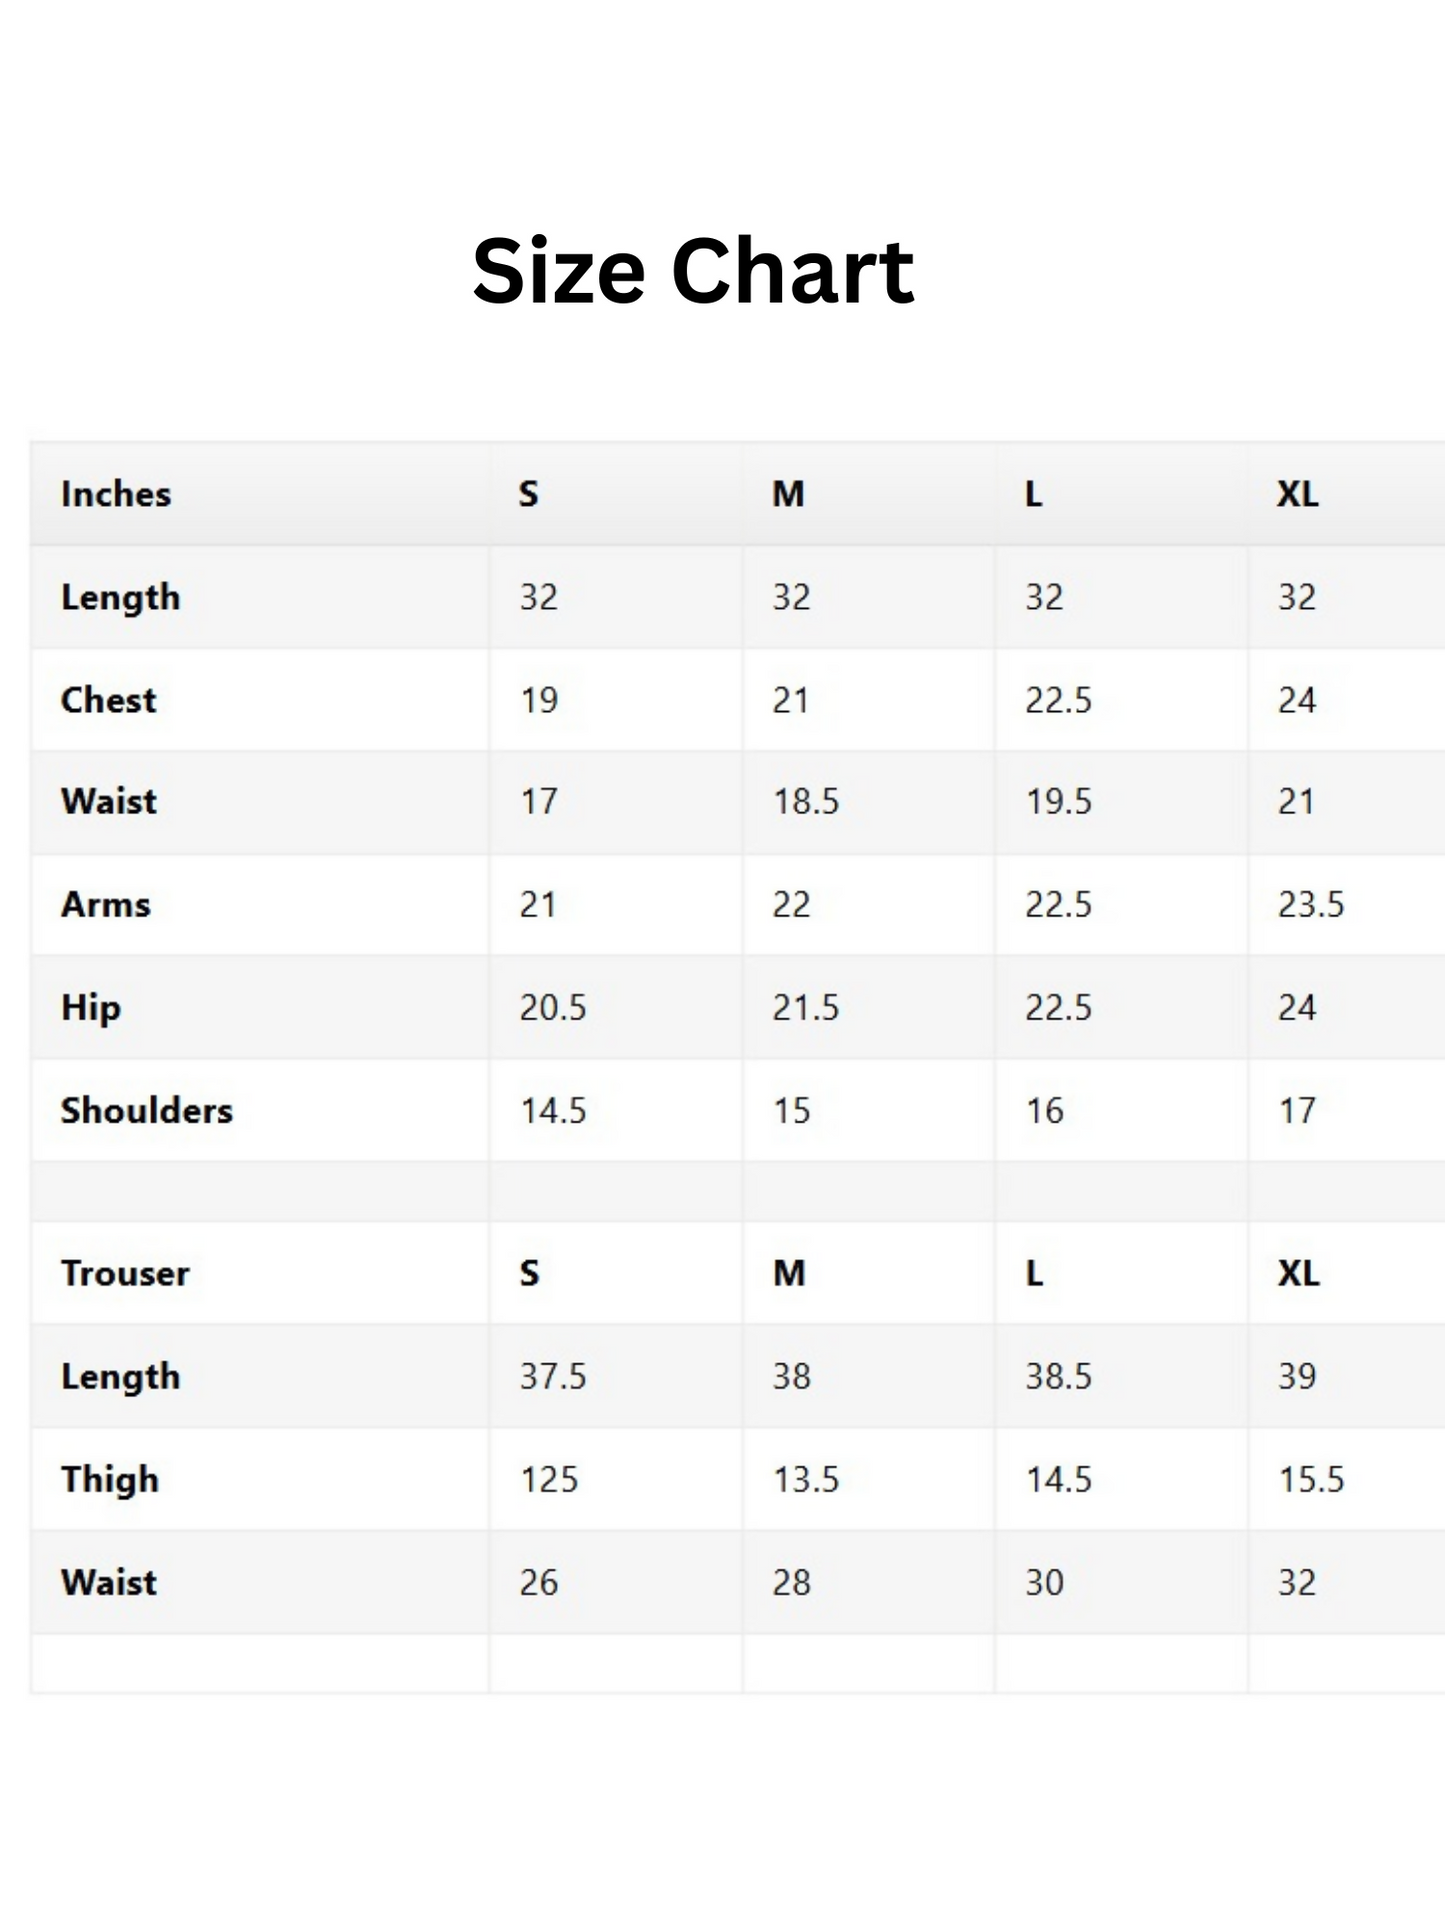Click the XL column header in top table

pos(1298,494)
